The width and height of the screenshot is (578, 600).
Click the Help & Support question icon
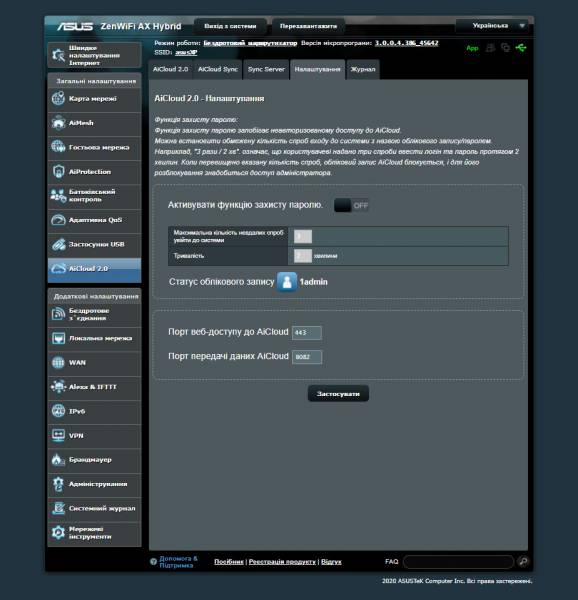(x=153, y=562)
